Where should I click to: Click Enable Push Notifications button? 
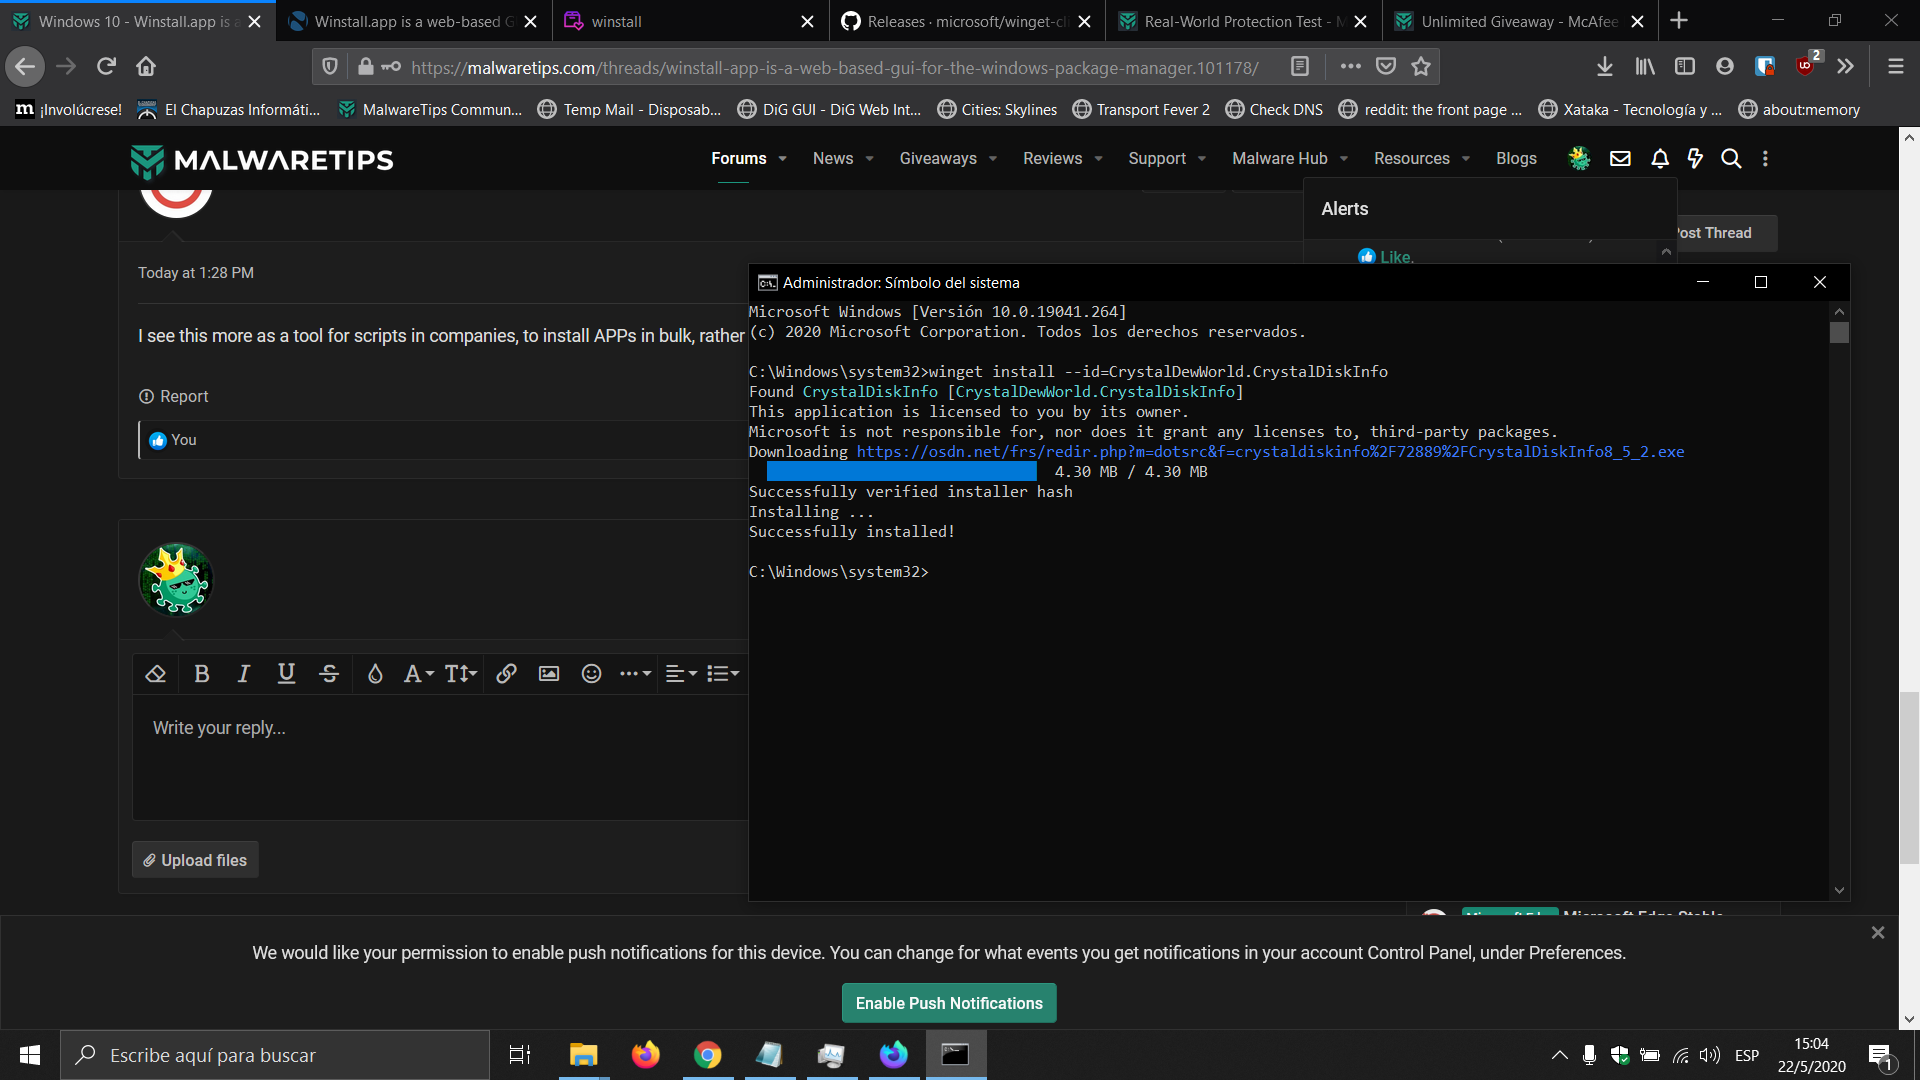point(949,1003)
